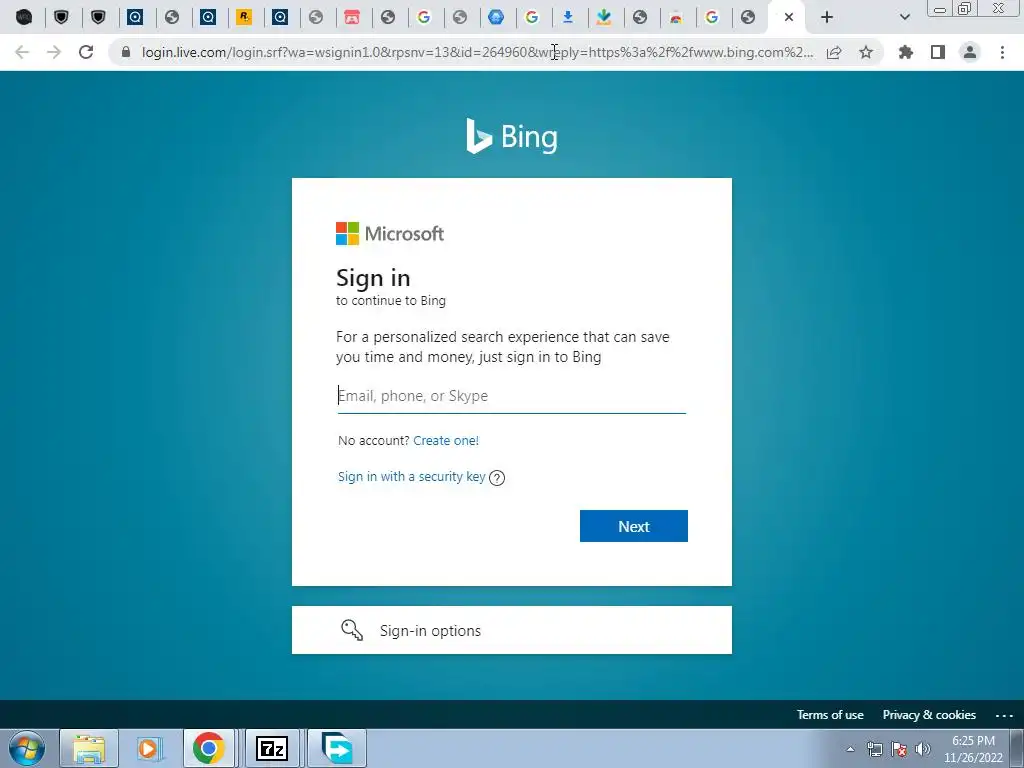Click the browser Forward arrow
This screenshot has height=768, width=1024.
click(x=54, y=52)
